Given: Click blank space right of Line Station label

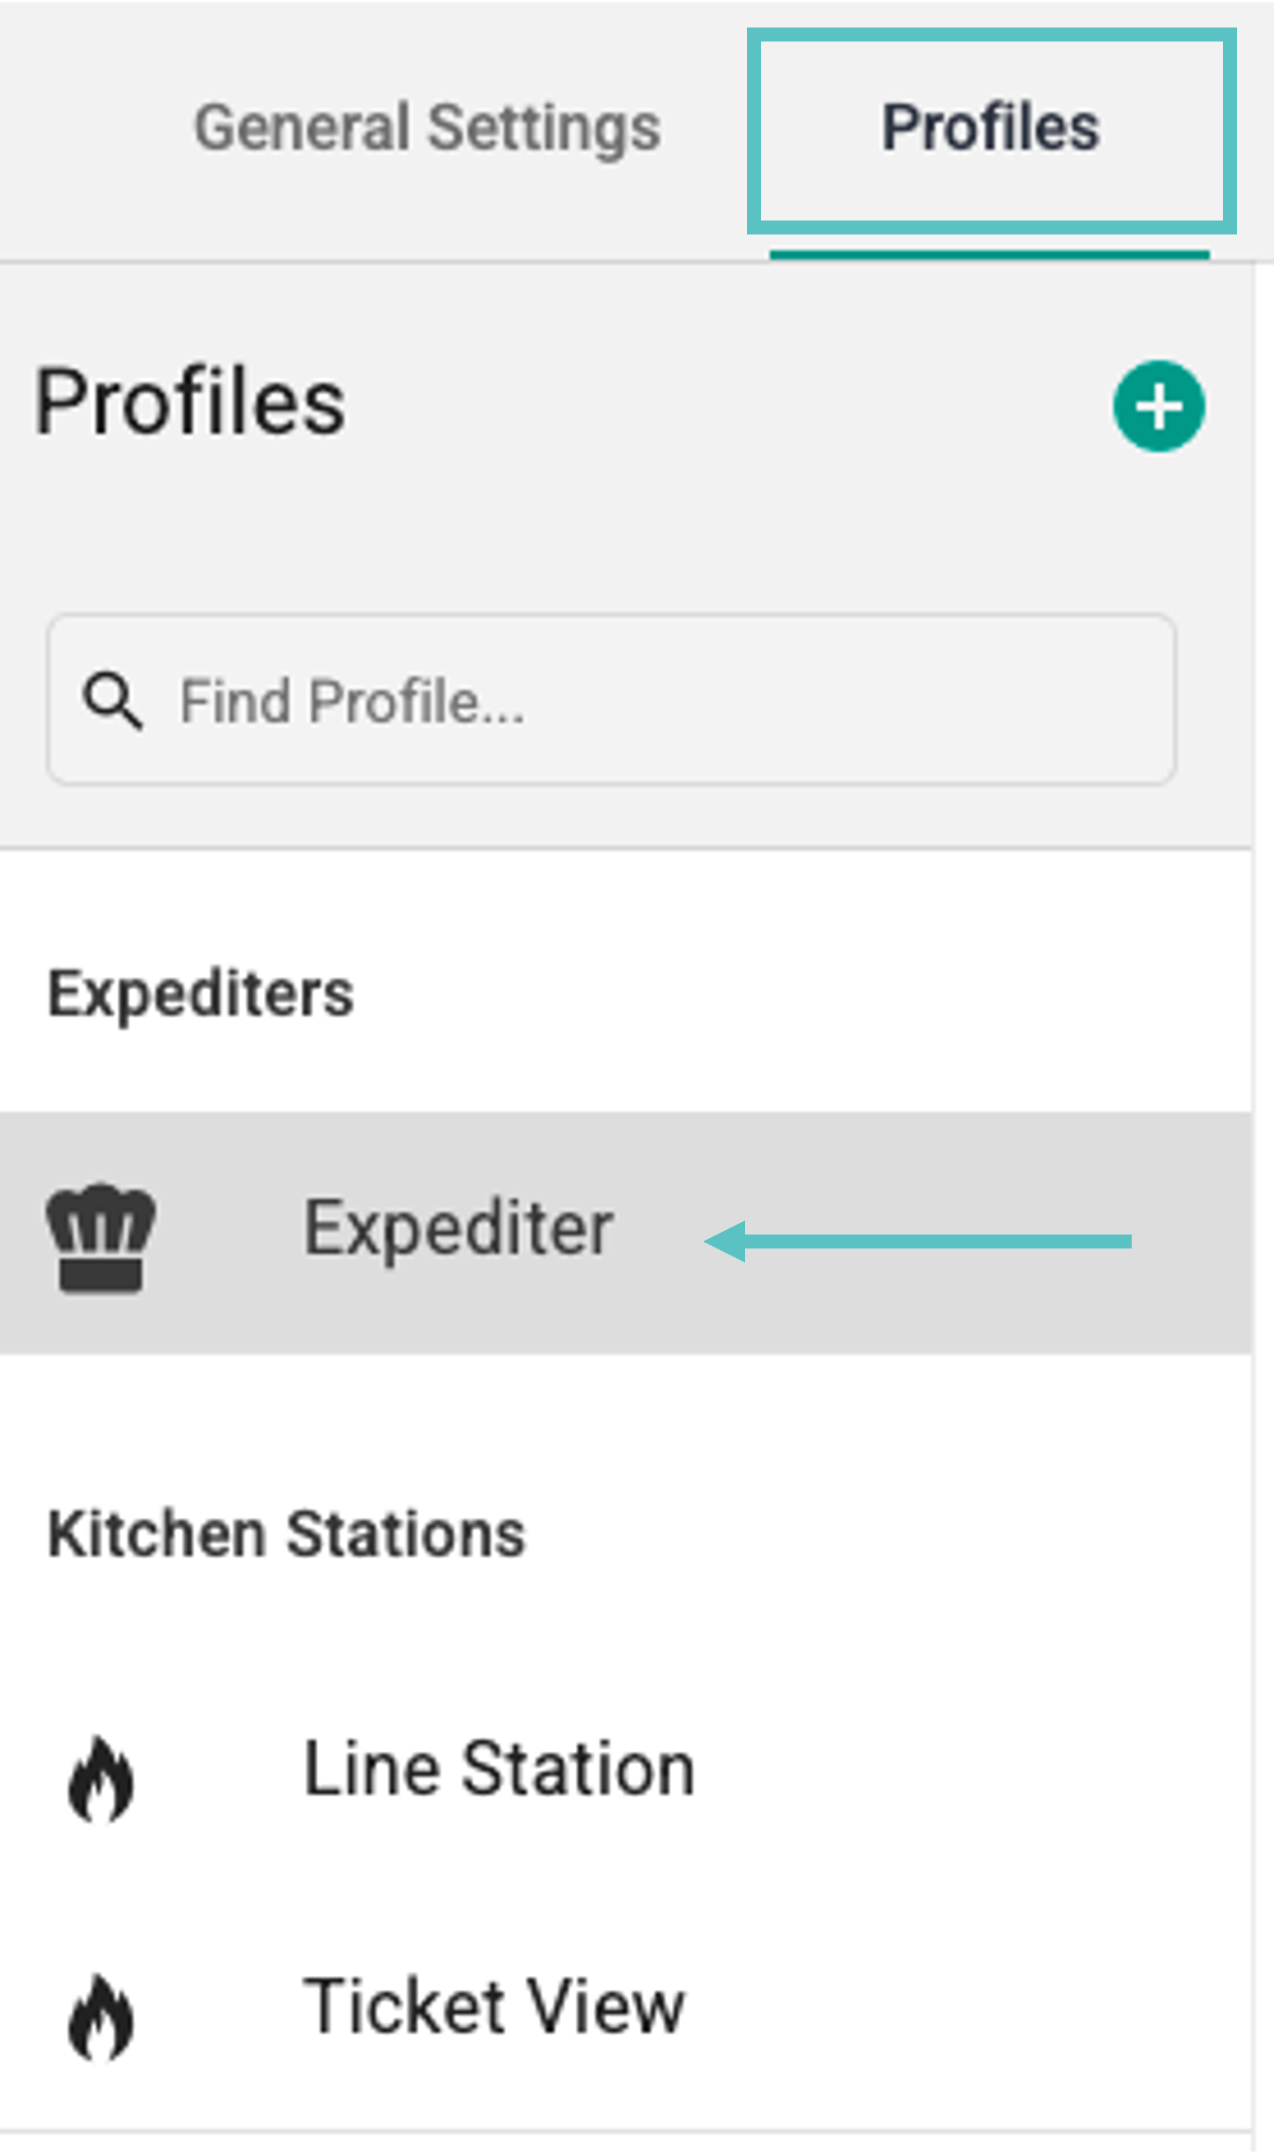Looking at the screenshot, I should 960,1769.
